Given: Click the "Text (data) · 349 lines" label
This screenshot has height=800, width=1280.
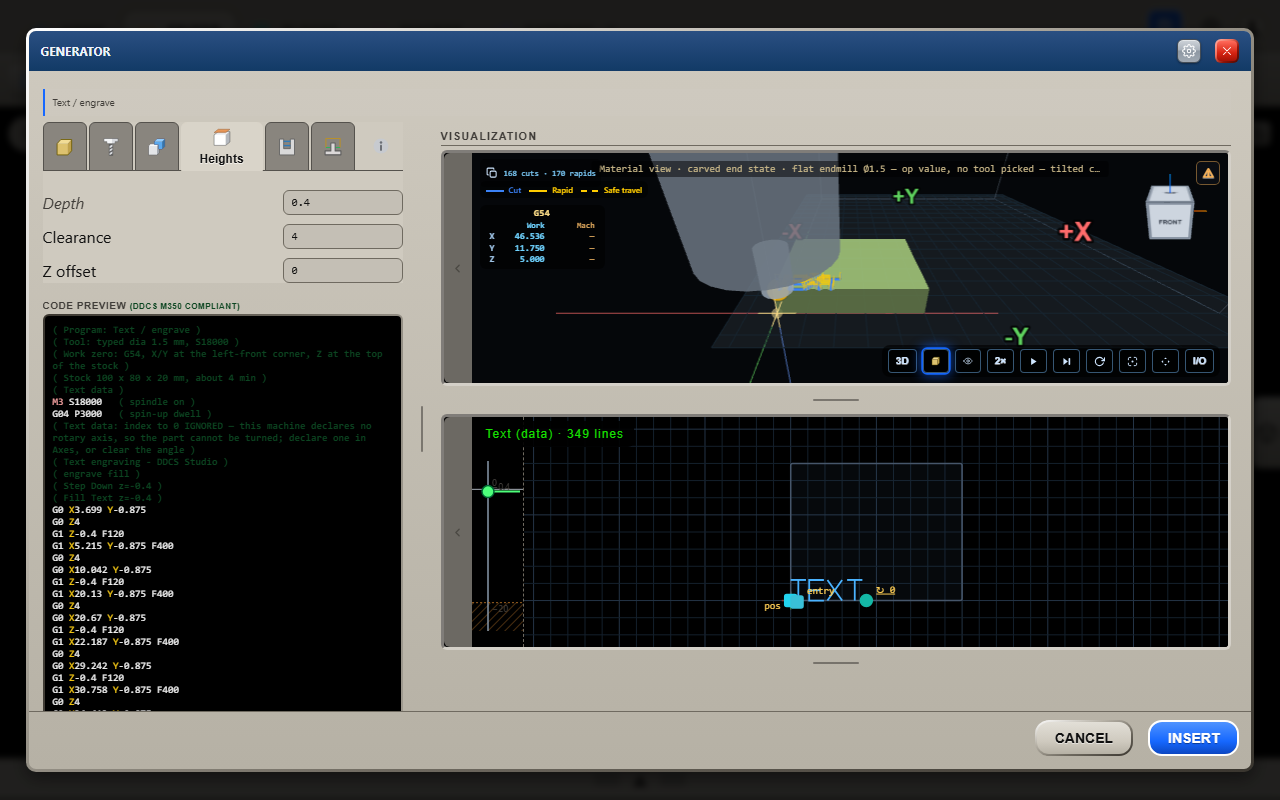Looking at the screenshot, I should point(554,434).
